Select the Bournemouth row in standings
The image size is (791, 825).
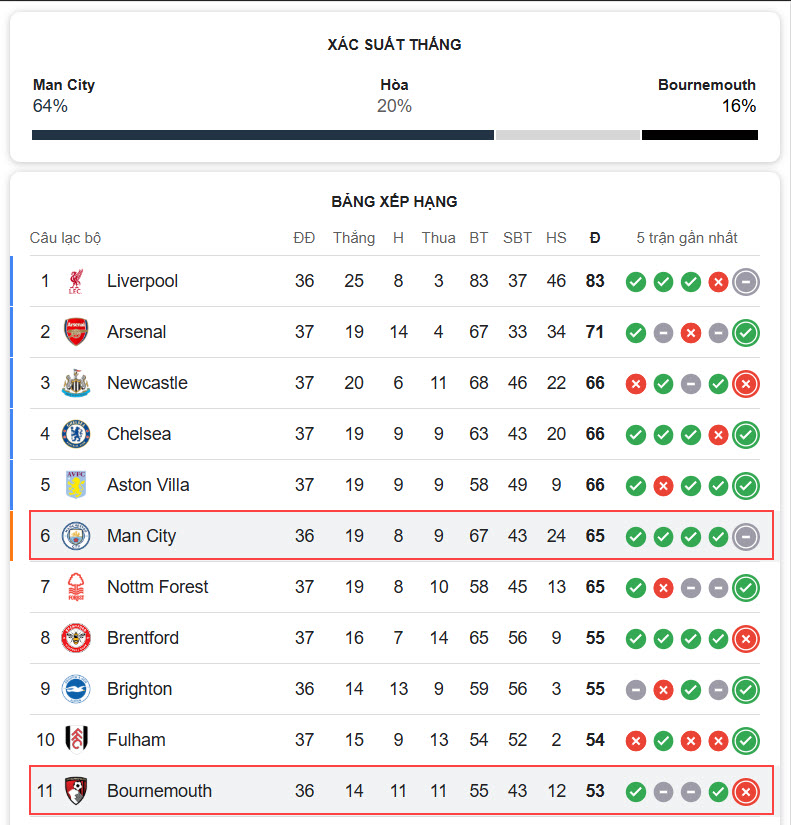point(401,790)
